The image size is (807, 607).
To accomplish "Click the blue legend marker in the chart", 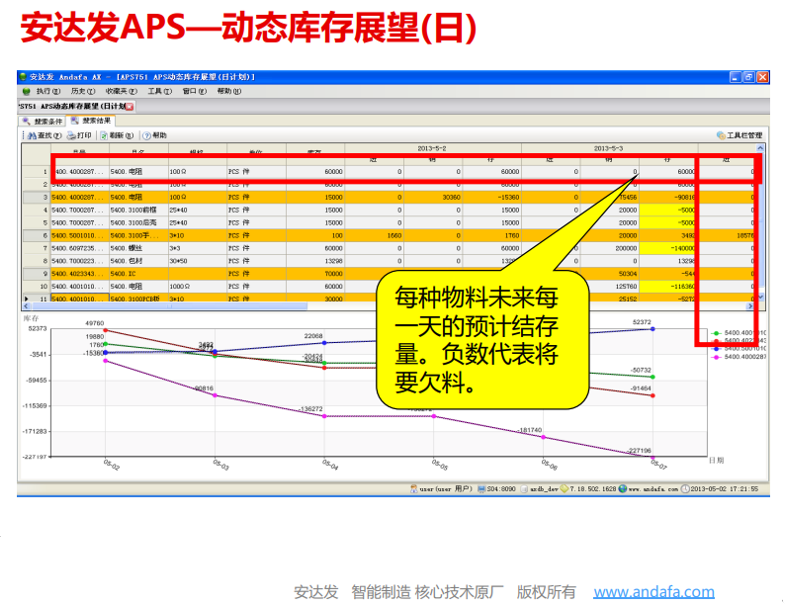I will click(x=716, y=349).
